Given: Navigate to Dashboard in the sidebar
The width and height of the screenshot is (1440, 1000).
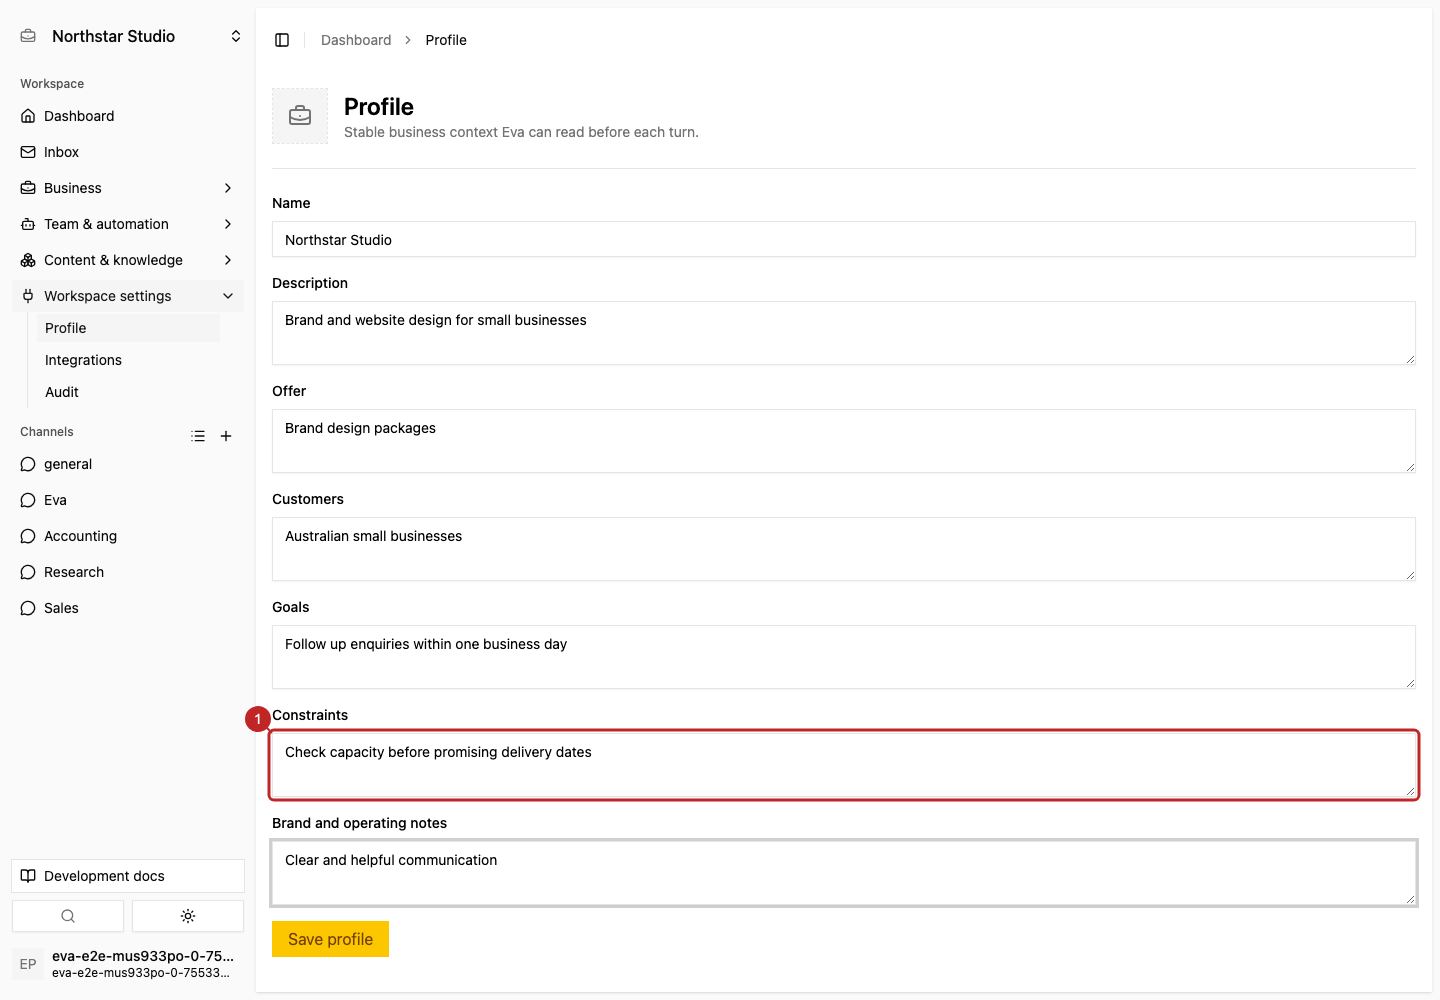Looking at the screenshot, I should point(128,116).
